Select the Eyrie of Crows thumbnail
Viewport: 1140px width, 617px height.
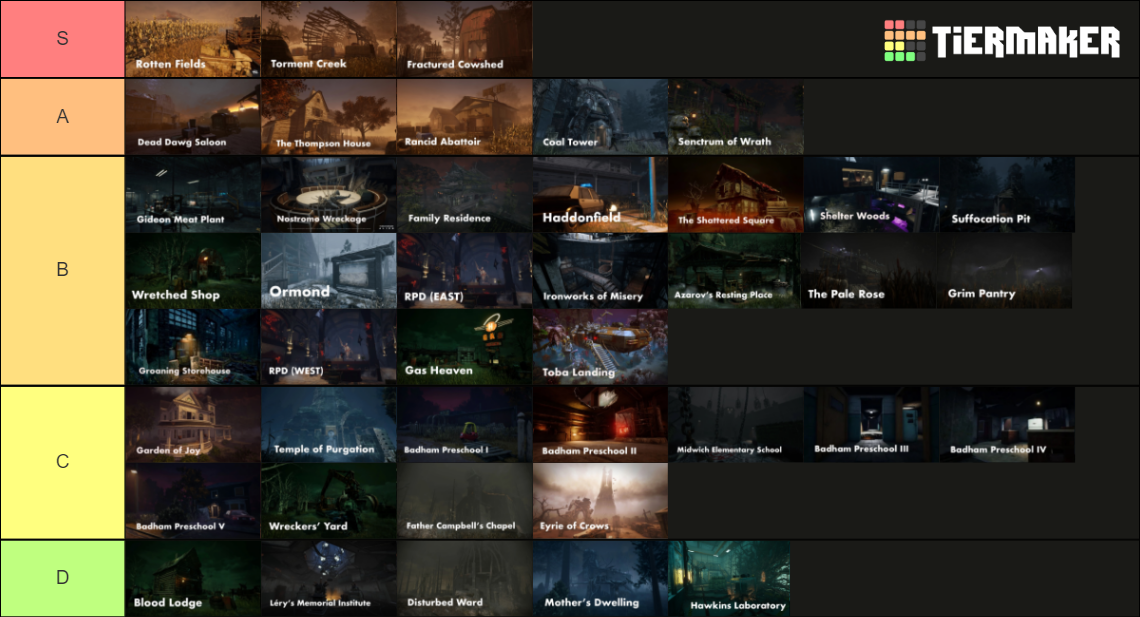click(x=599, y=500)
